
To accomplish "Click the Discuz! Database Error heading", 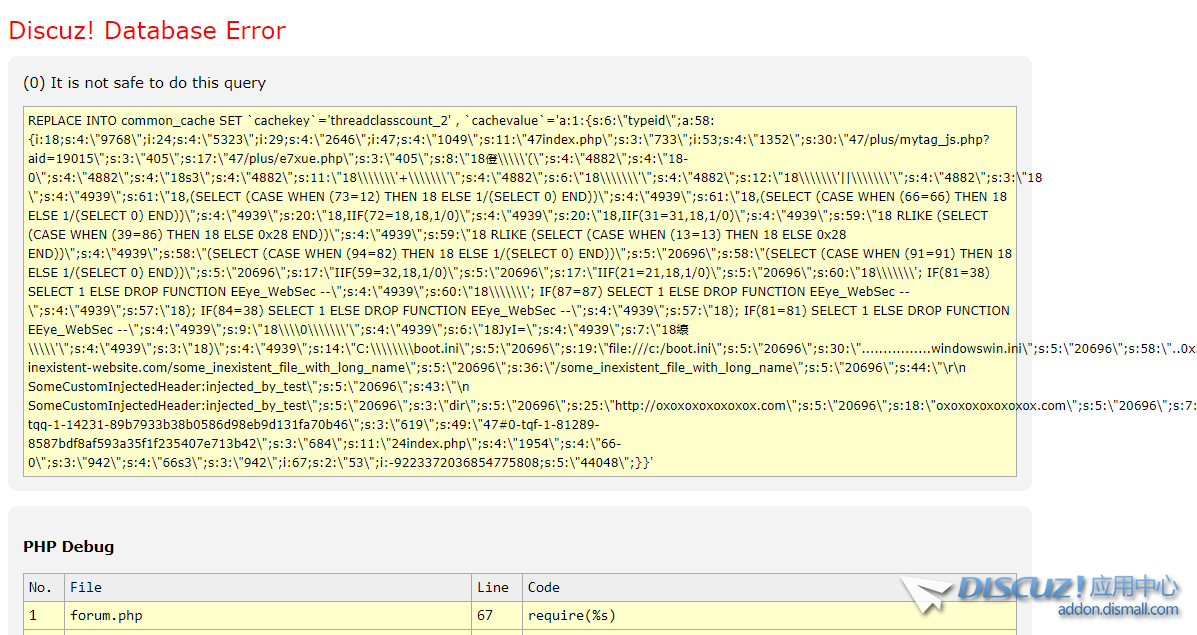I will tap(147, 31).
